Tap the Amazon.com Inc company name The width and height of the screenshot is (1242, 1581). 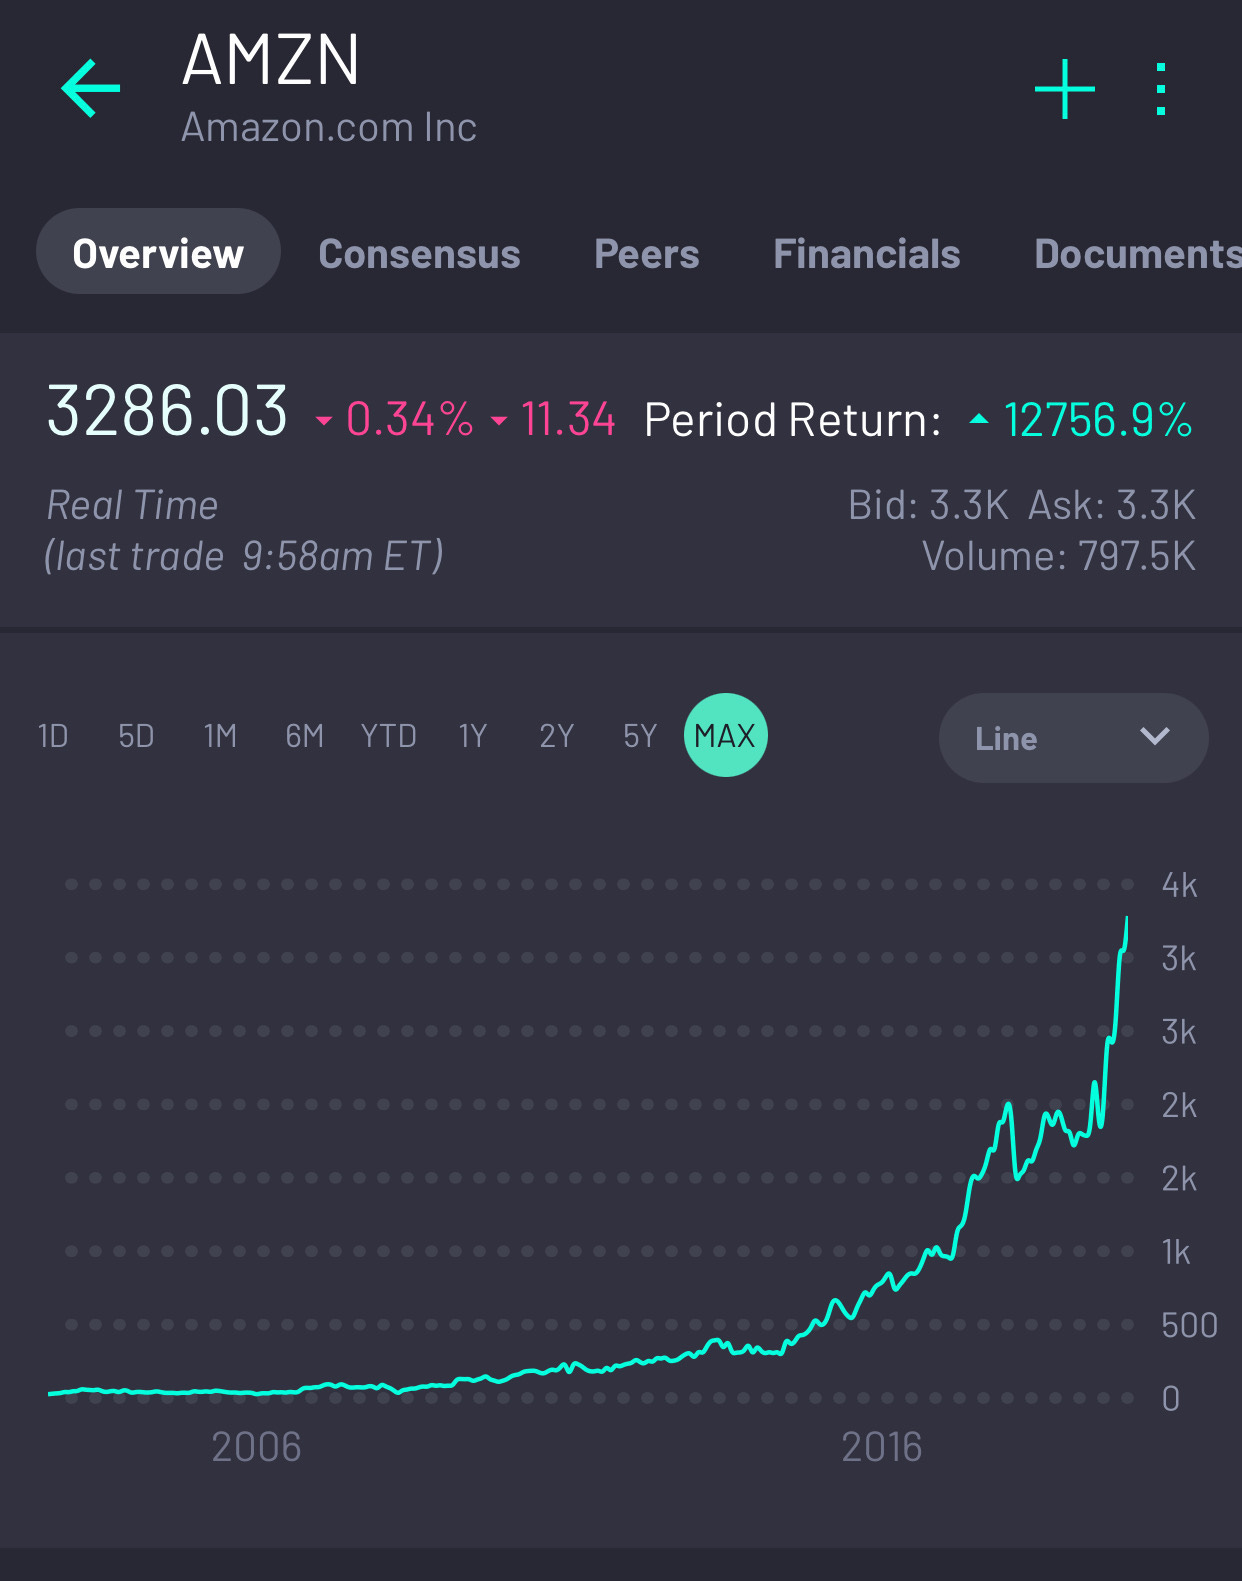point(329,127)
